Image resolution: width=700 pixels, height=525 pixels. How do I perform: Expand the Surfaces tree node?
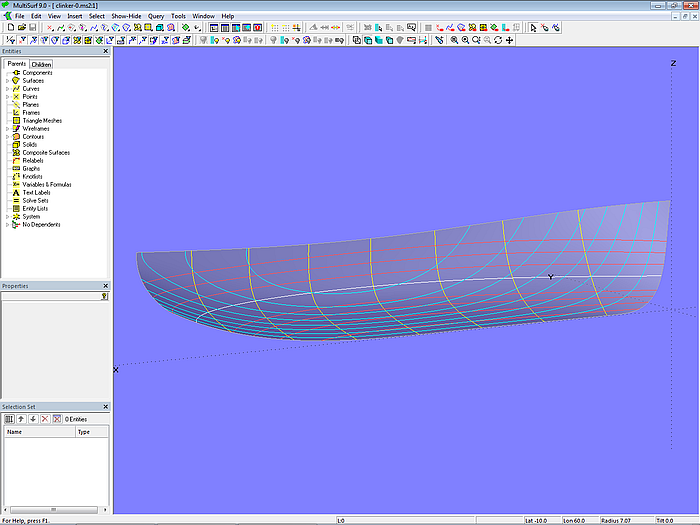[7, 81]
